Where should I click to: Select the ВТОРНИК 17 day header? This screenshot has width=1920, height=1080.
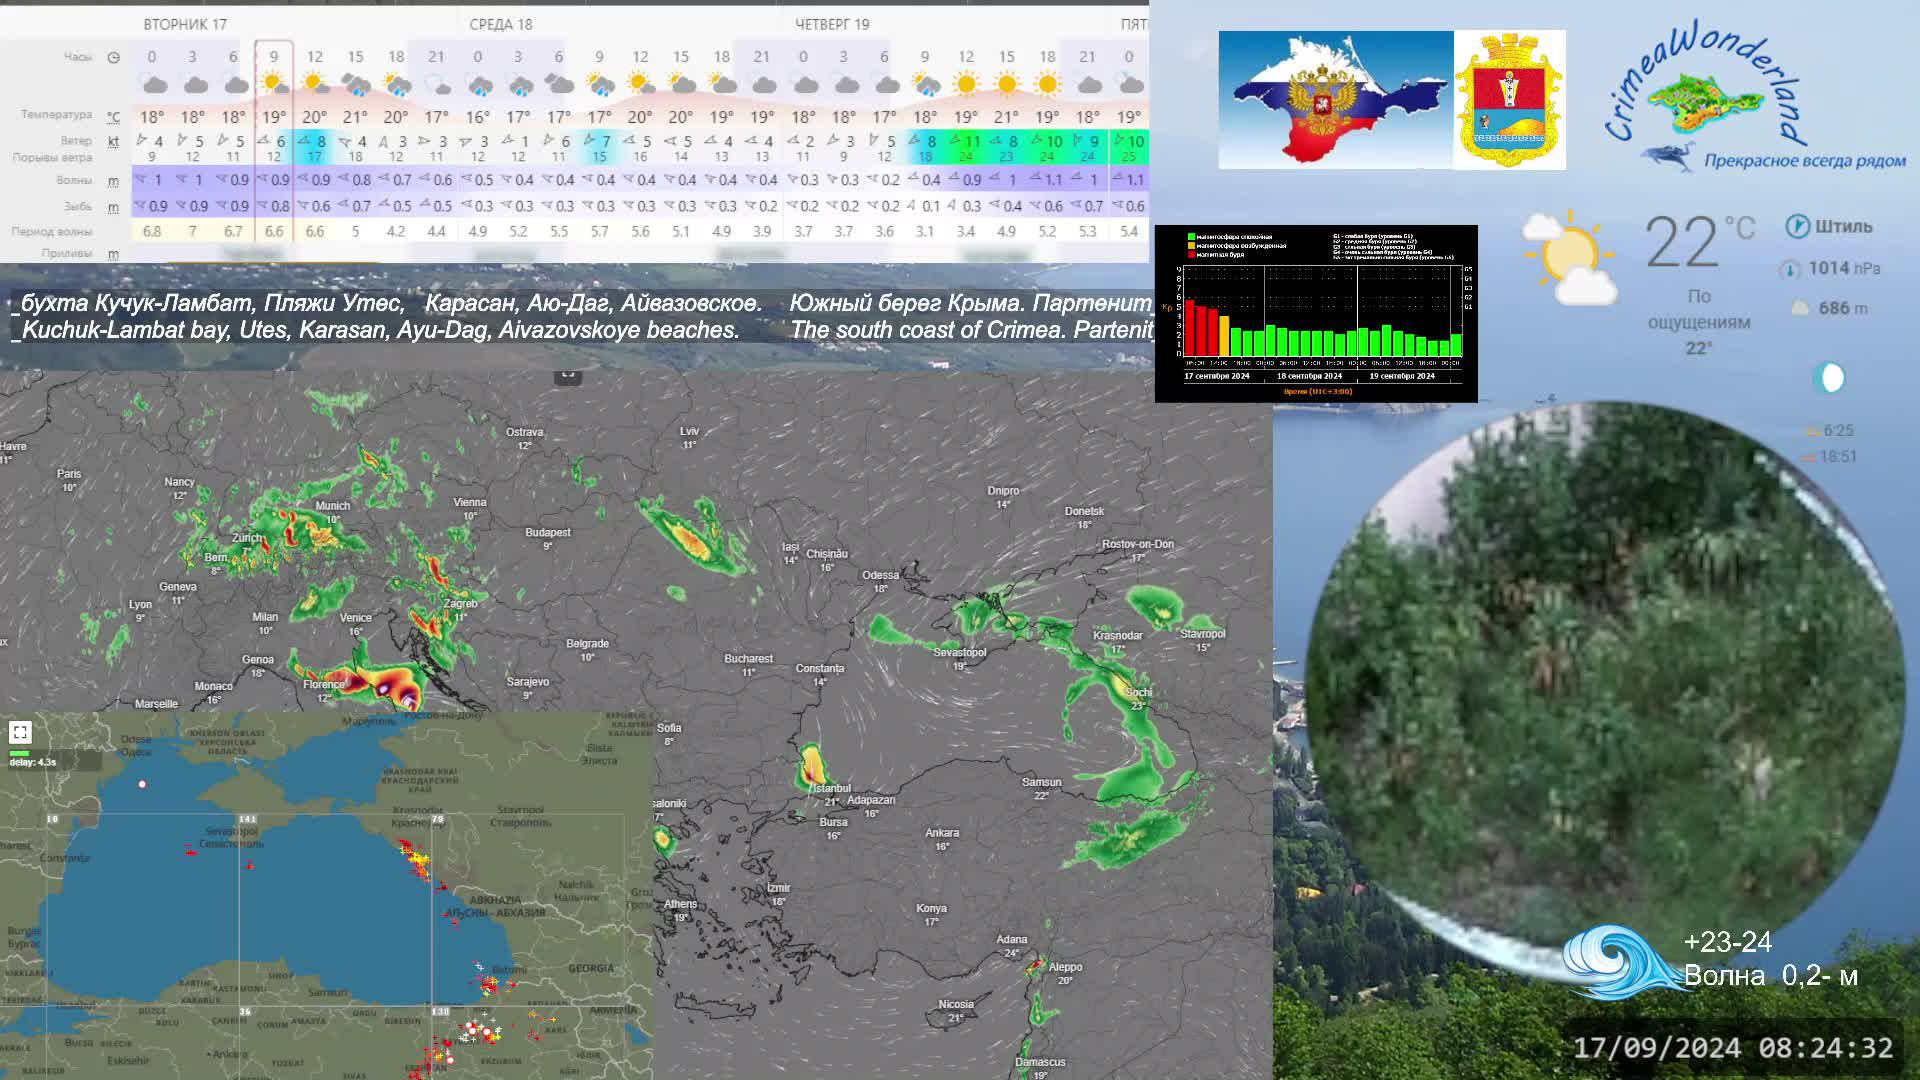coord(185,24)
